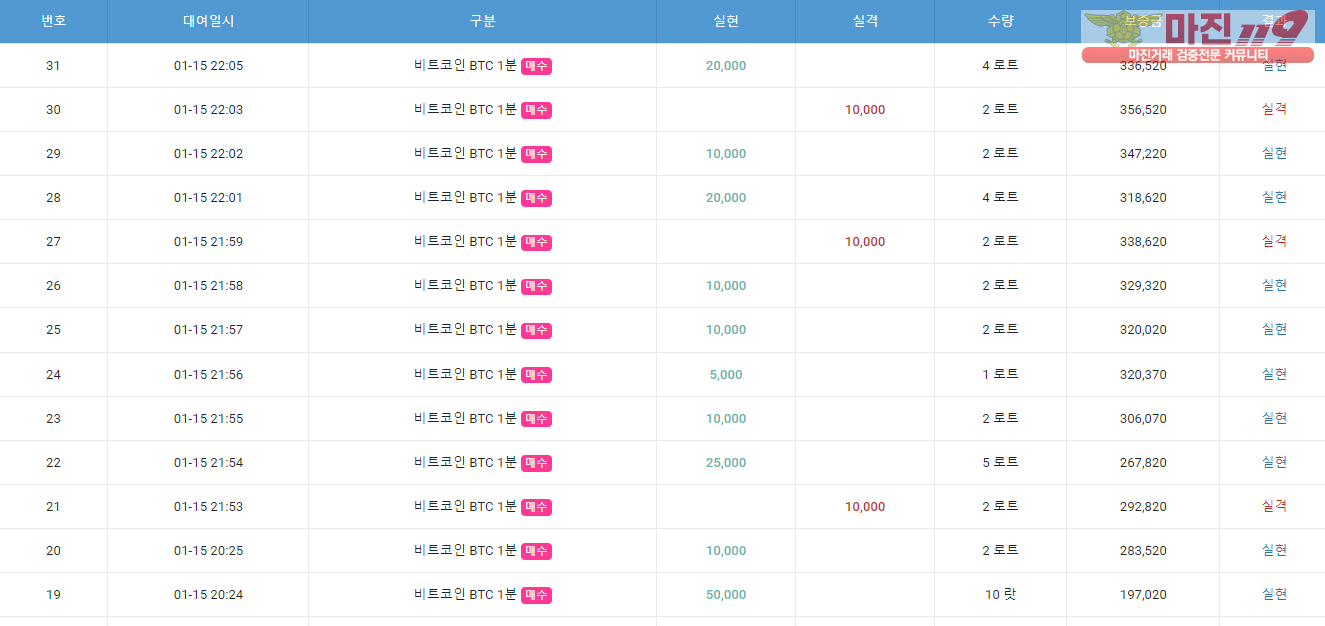1325x626 pixels.
Task: Click the 수량 column header
Action: click(x=1000, y=21)
